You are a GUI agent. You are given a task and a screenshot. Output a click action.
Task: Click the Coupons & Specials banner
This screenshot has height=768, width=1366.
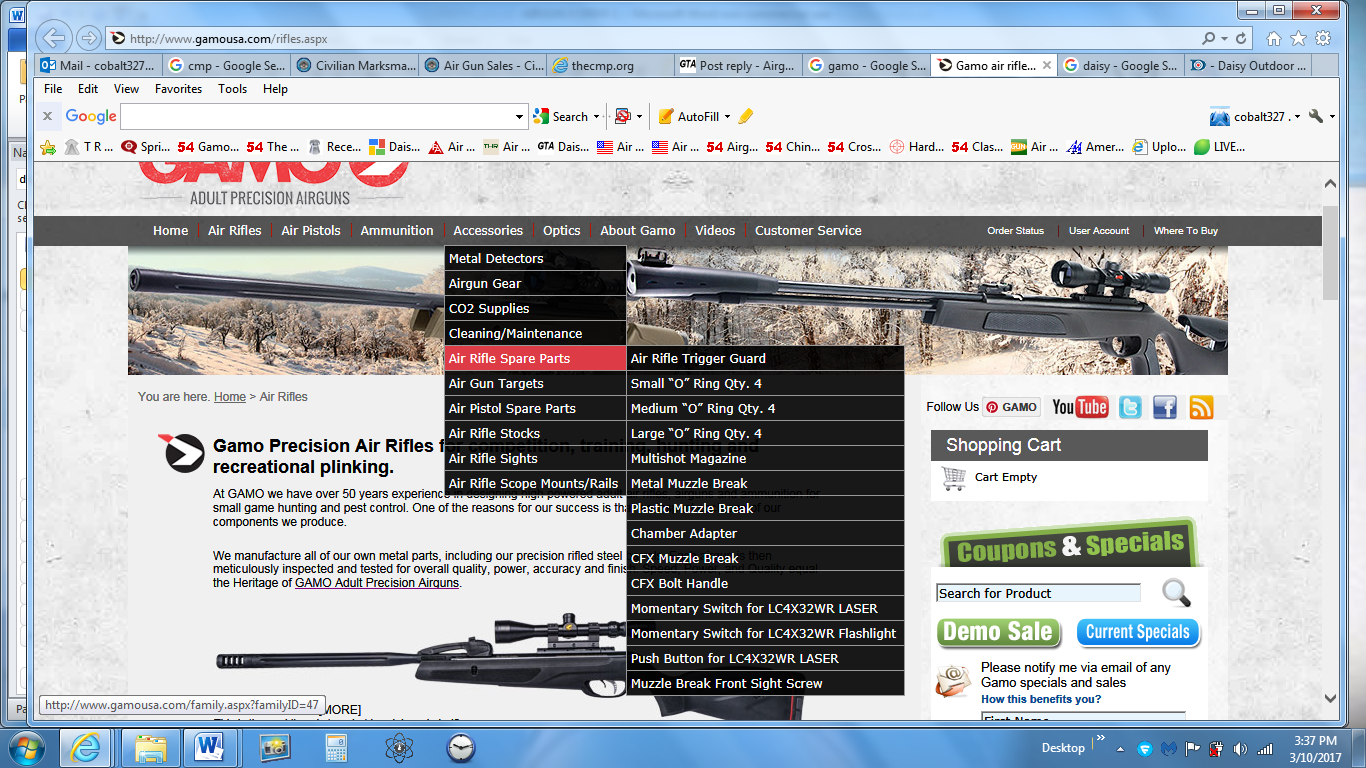pyautogui.click(x=1068, y=545)
